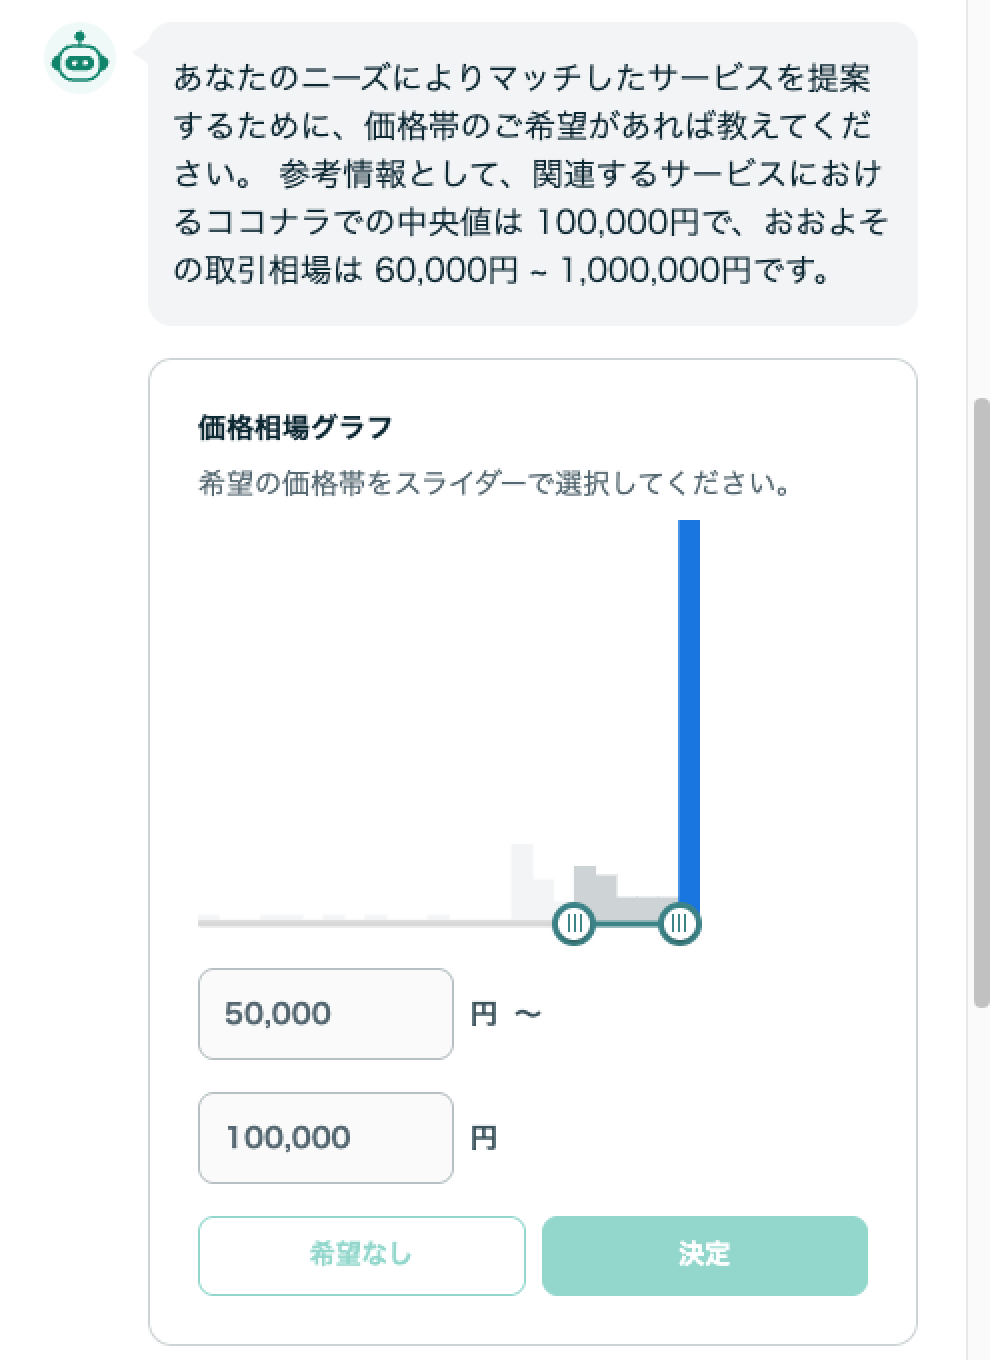Click the tallest light gray histogram bar
The height and width of the screenshot is (1360, 990).
coord(522,881)
